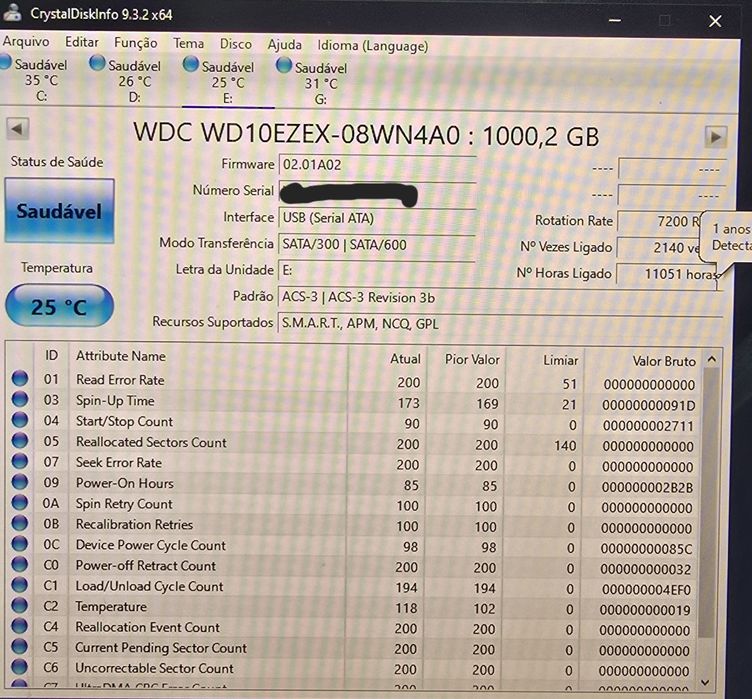
Task: Select the Spin-Up Time attribute name
Action: 115,401
